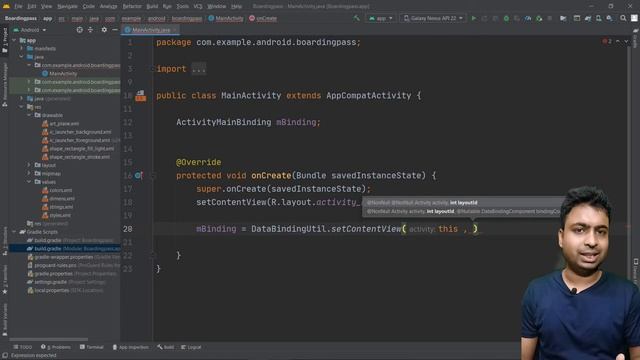The image size is (640, 360).
Task: Open dimens.xml in values
Action: (58, 199)
